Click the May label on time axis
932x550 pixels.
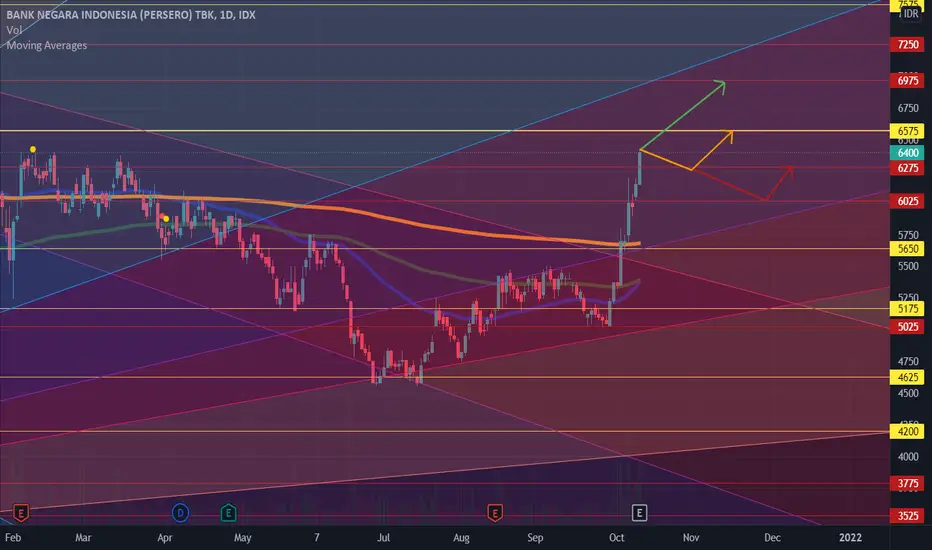pos(243,538)
